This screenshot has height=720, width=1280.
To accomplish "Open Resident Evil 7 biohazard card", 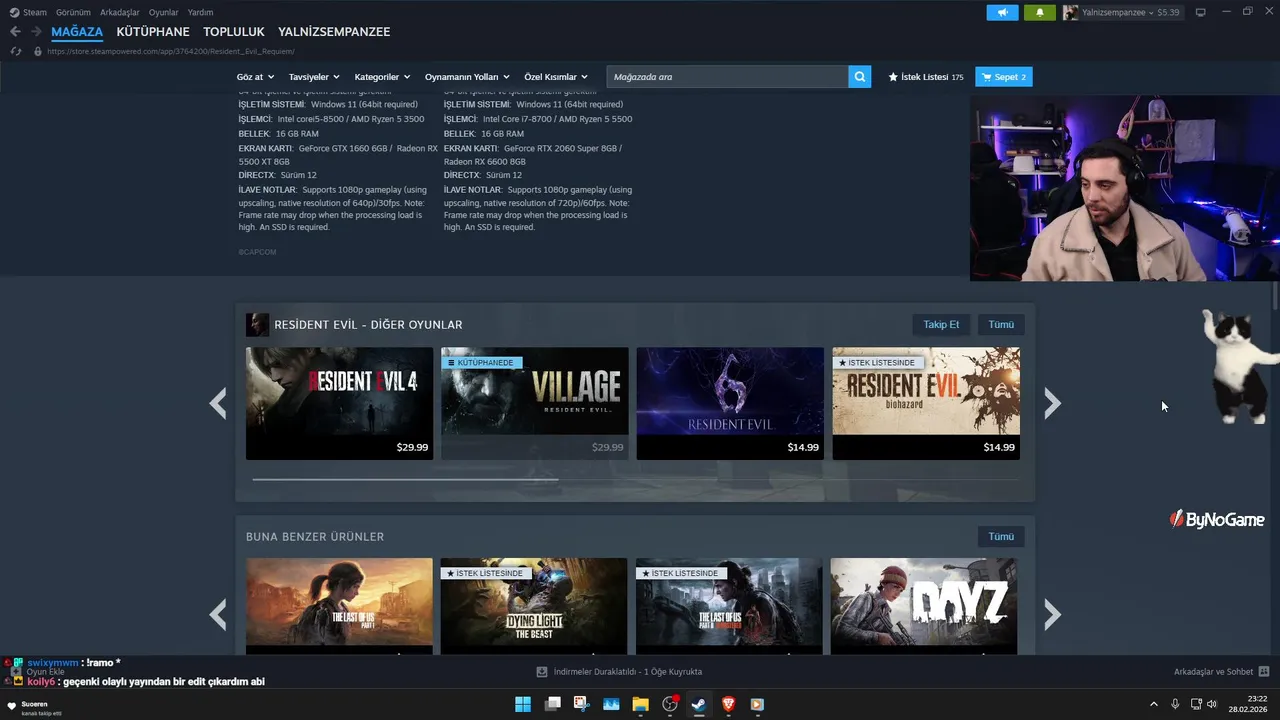I will [x=926, y=403].
